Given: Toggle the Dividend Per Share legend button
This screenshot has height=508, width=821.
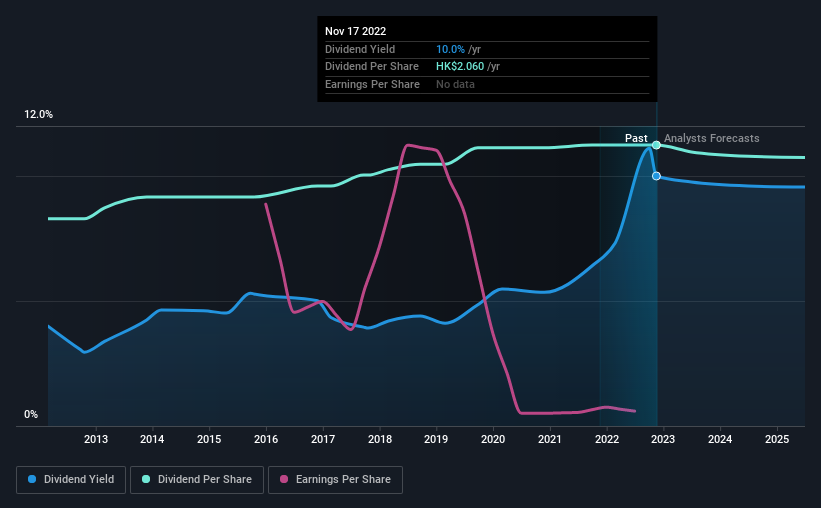Looking at the screenshot, I should click(x=197, y=480).
